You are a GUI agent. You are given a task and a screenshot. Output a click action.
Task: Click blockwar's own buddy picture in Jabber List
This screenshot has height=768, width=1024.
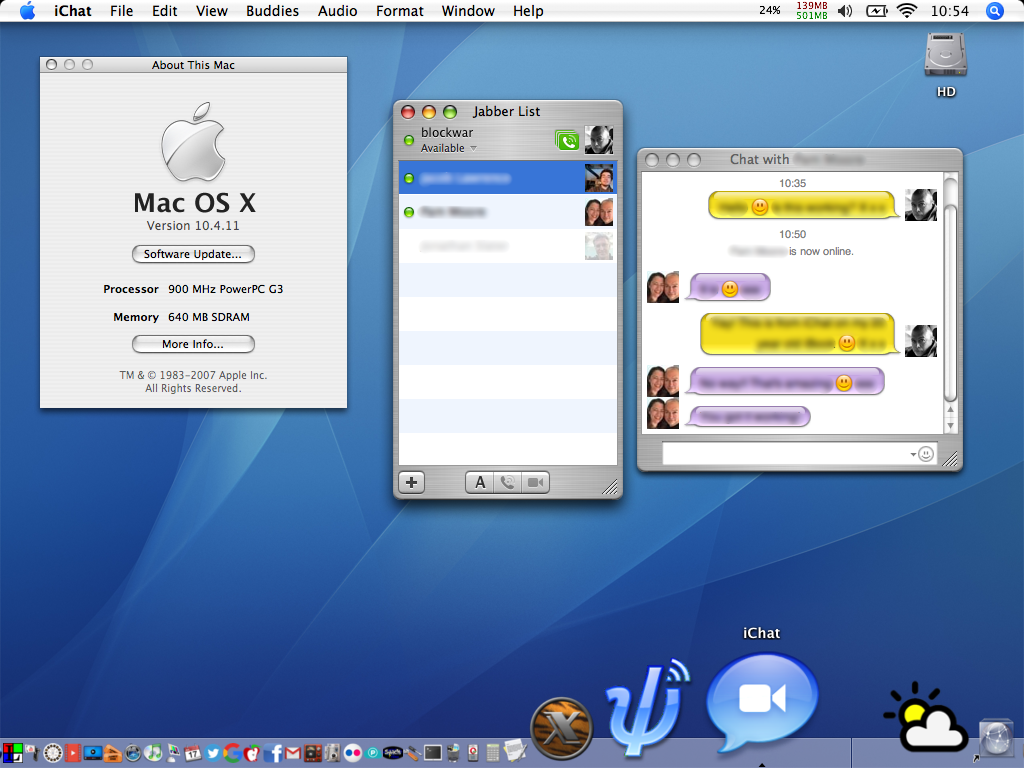[x=599, y=140]
